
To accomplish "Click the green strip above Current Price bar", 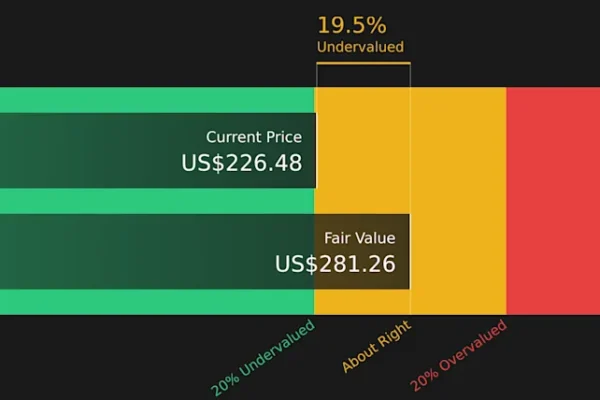I will pyautogui.click(x=150, y=100).
